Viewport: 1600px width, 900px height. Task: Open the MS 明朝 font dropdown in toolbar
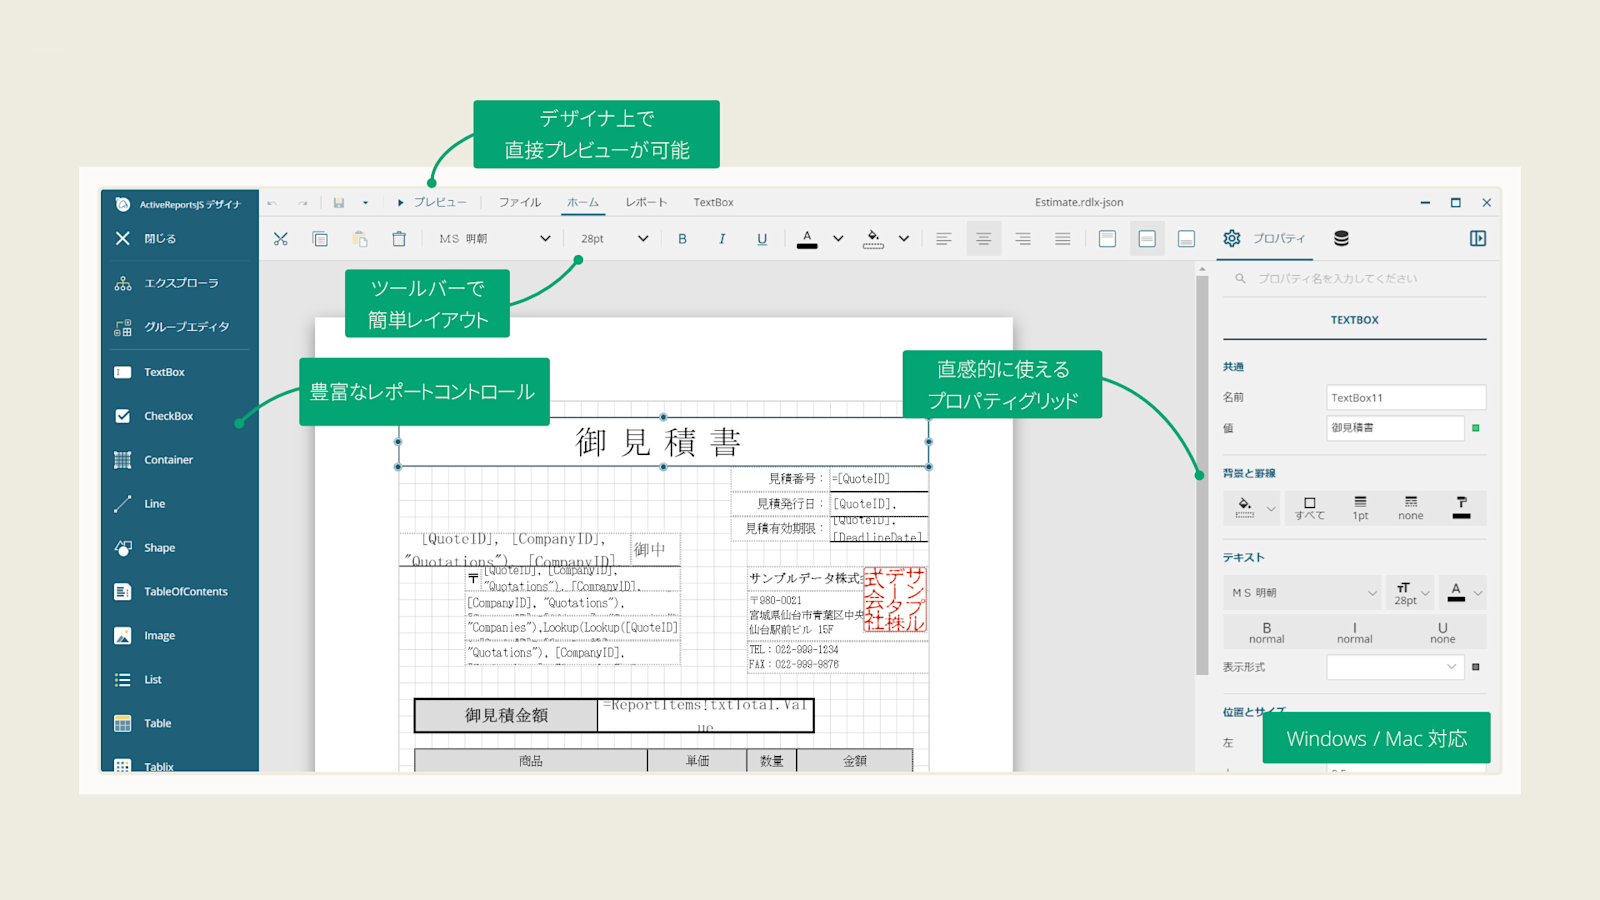pos(495,239)
